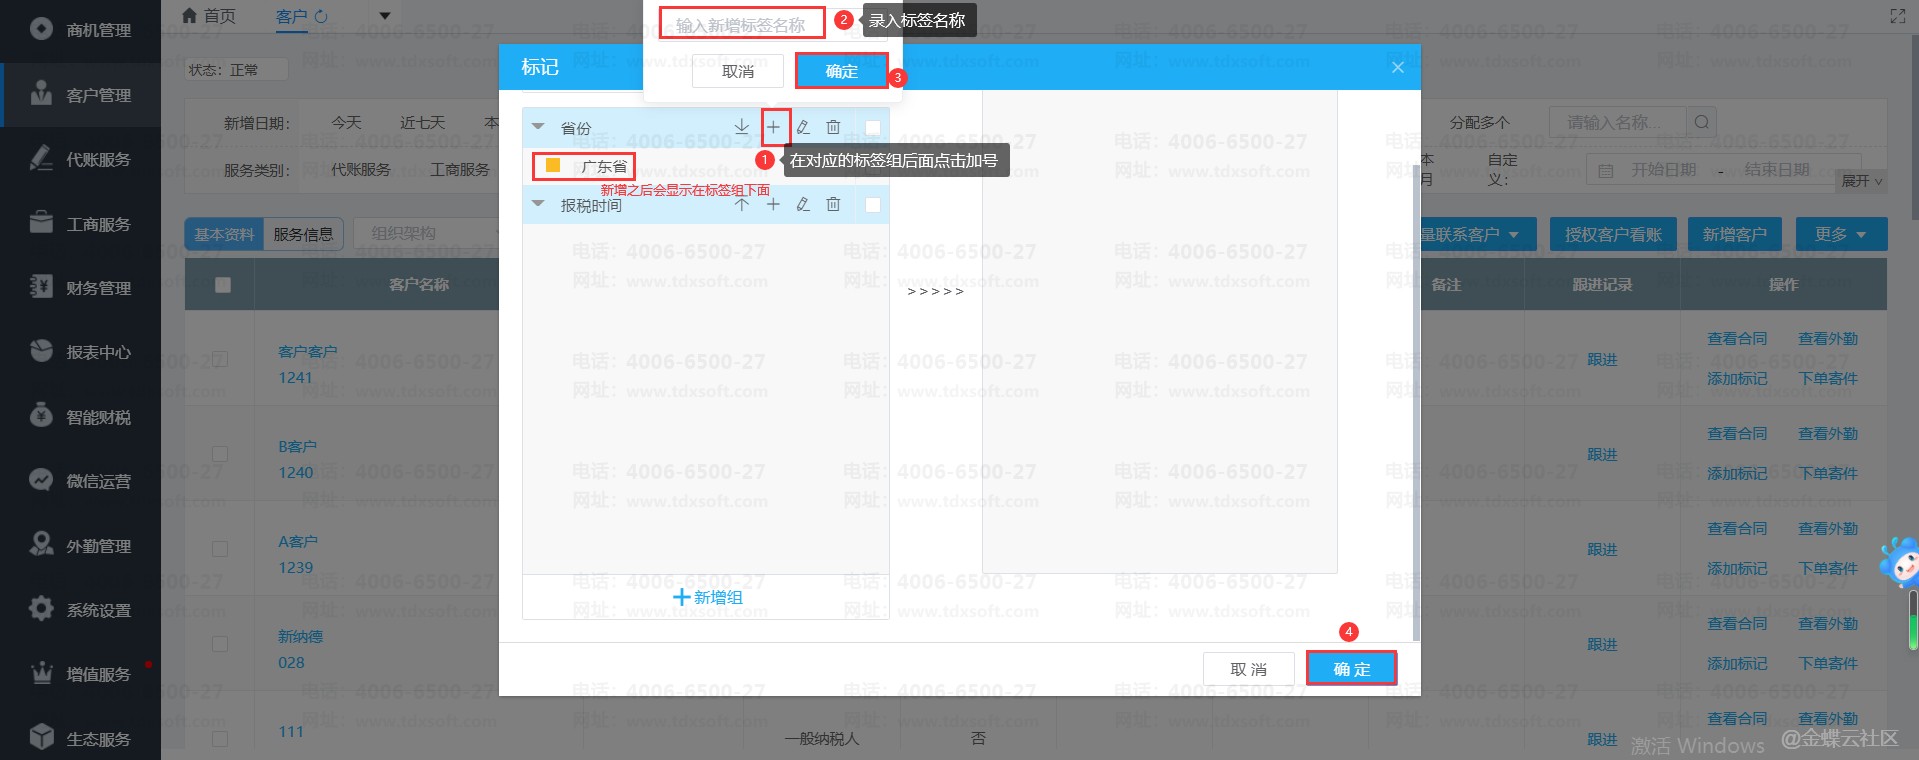Open customer link 新纳德
The height and width of the screenshot is (760, 1919).
click(x=300, y=636)
